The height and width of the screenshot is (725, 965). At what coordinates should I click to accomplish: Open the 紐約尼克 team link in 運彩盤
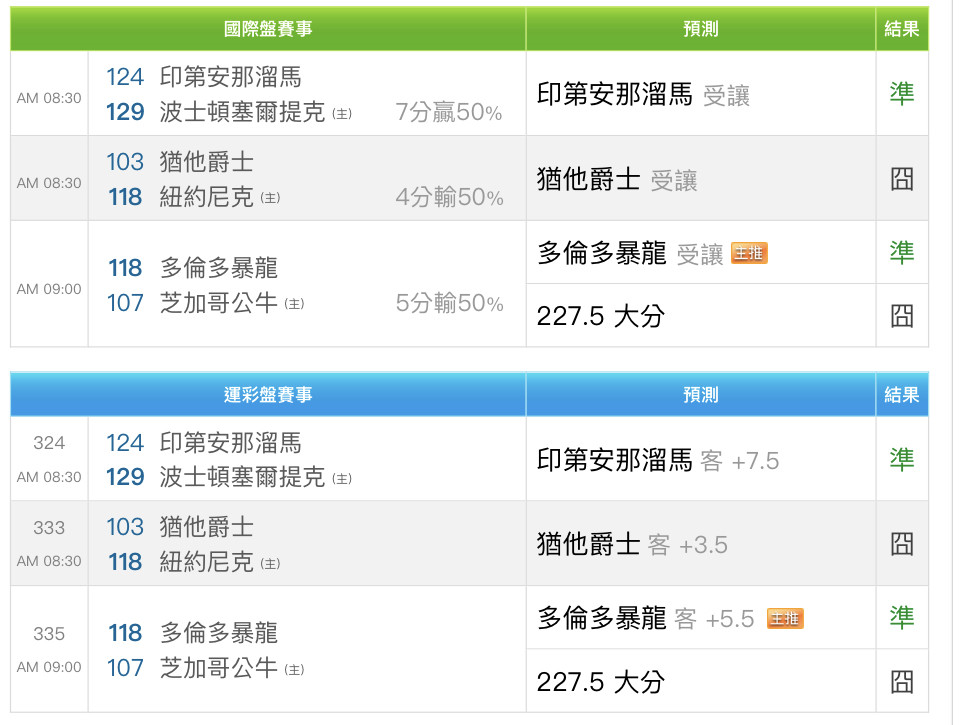coord(206,562)
